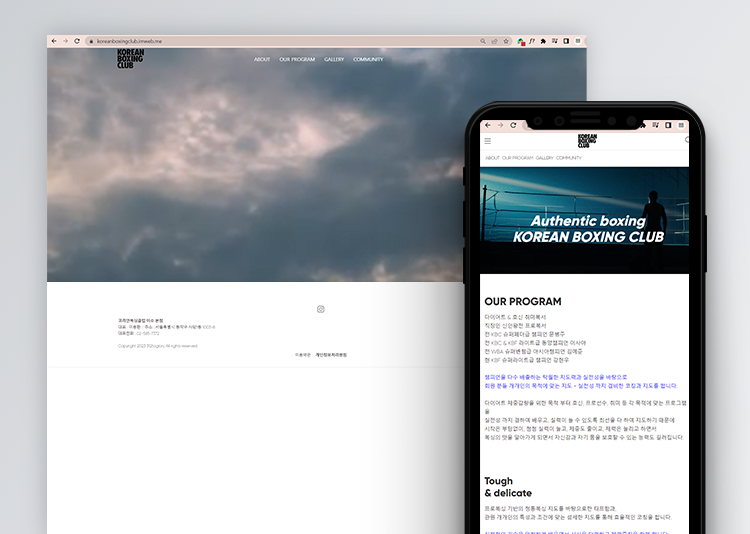Open ABOUT in the desktop site navigation
The width and height of the screenshot is (750, 534).
click(262, 59)
